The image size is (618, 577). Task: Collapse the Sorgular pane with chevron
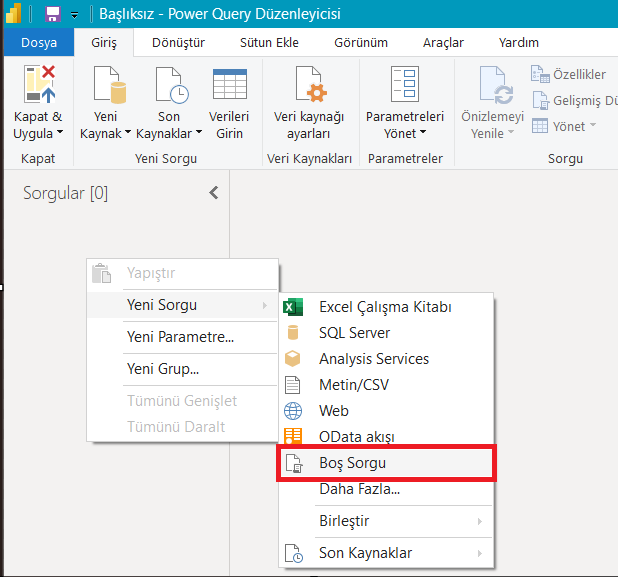click(x=213, y=193)
